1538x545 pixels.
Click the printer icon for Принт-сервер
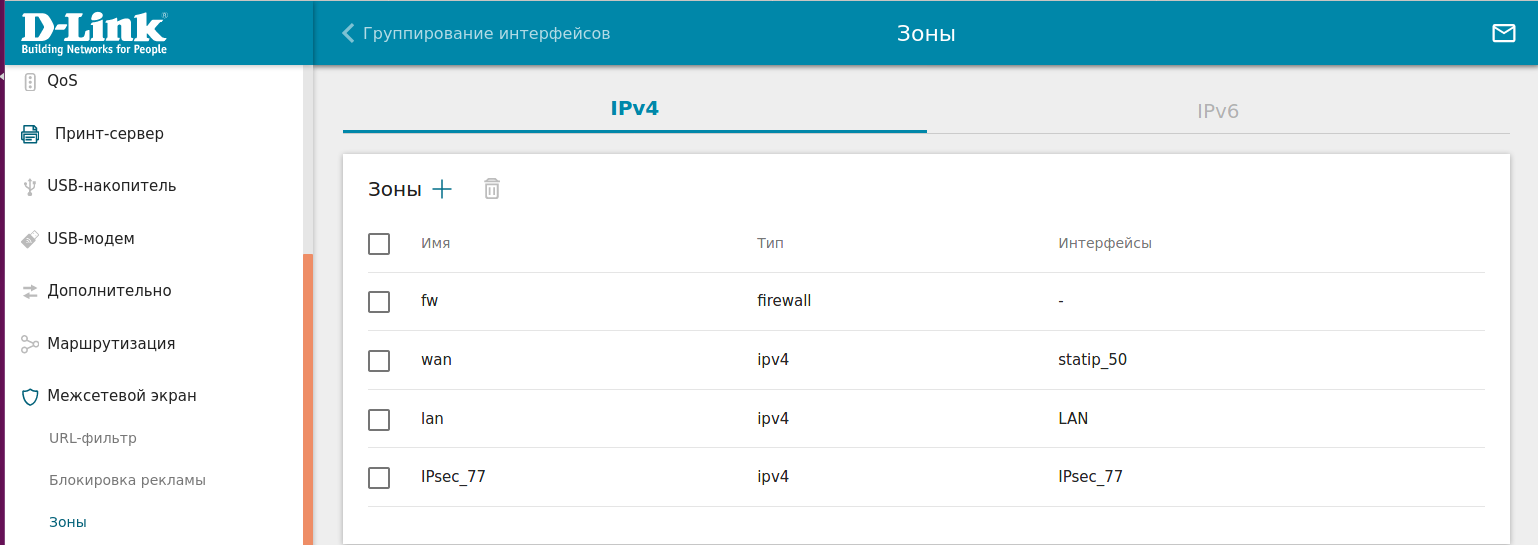(30, 134)
